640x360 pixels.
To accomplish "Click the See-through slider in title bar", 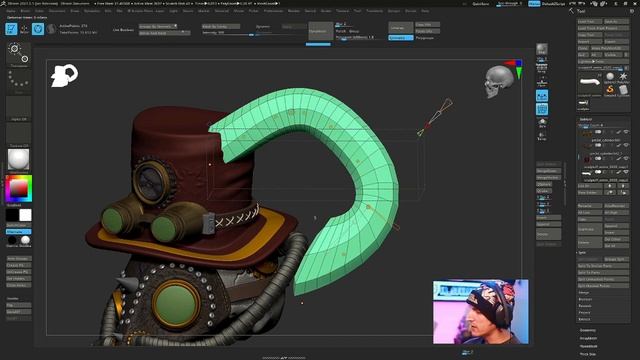I will point(510,4).
